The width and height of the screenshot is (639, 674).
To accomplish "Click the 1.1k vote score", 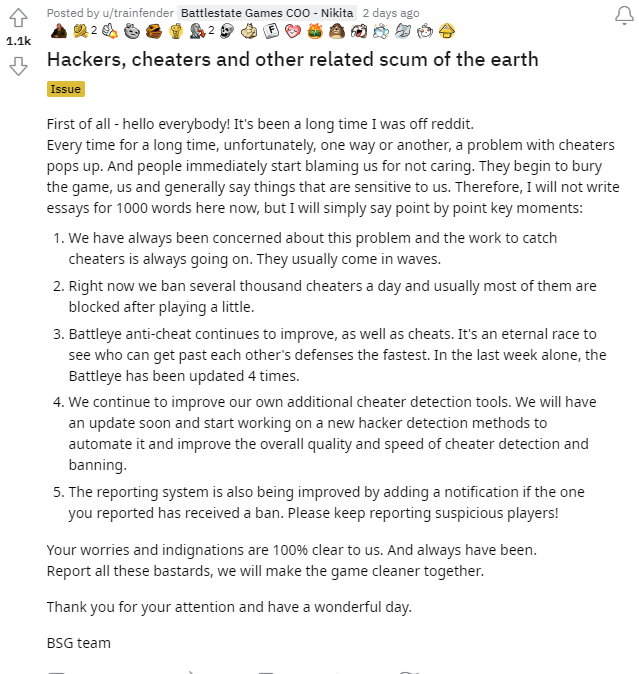I will 18,43.
